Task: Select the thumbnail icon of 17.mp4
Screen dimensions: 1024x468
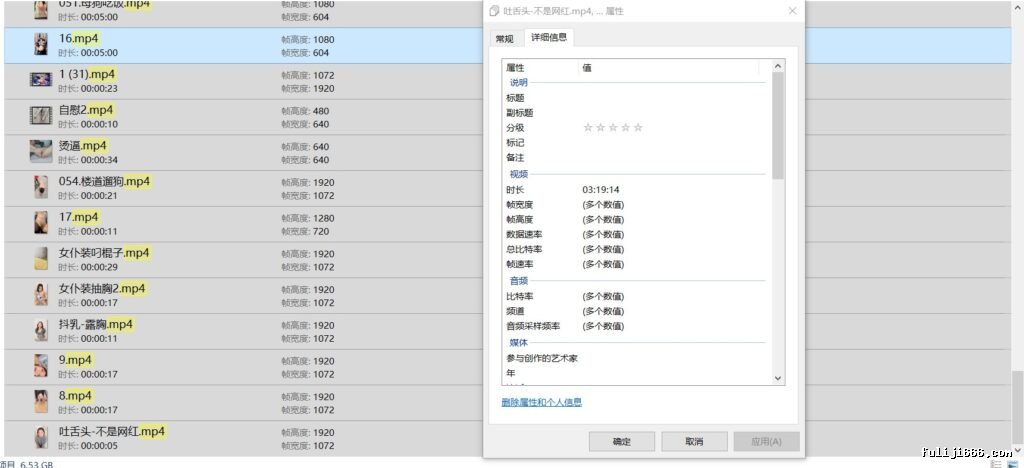Action: pyautogui.click(x=40, y=223)
